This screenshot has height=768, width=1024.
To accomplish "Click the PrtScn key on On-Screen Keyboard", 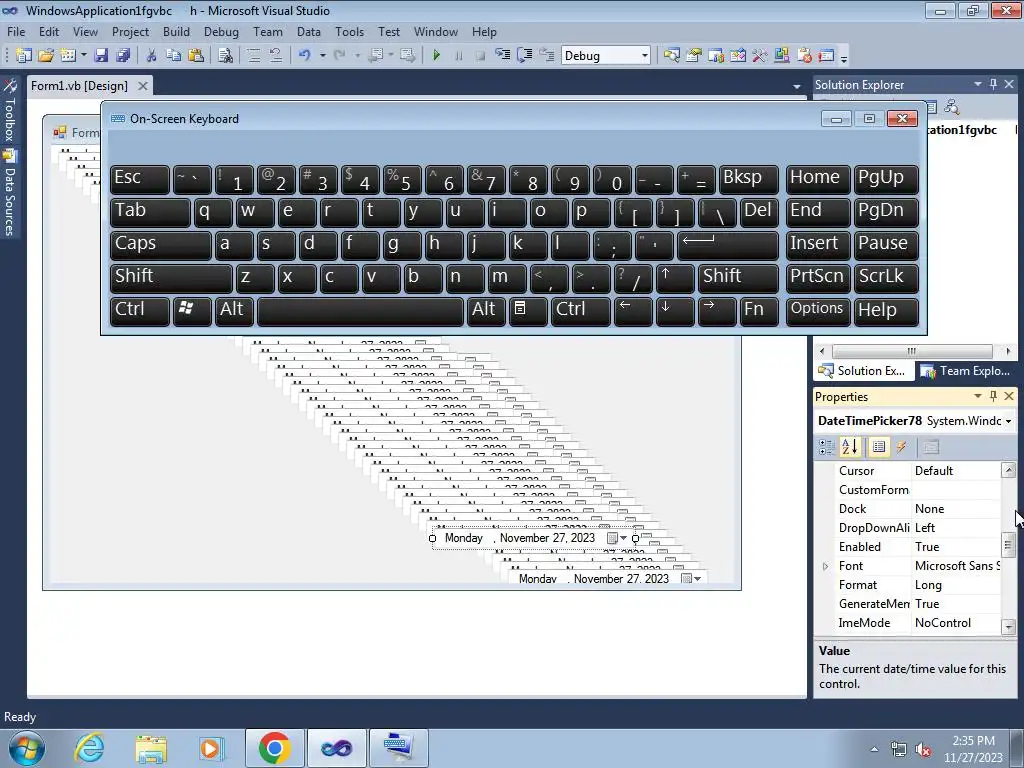I will click(818, 277).
